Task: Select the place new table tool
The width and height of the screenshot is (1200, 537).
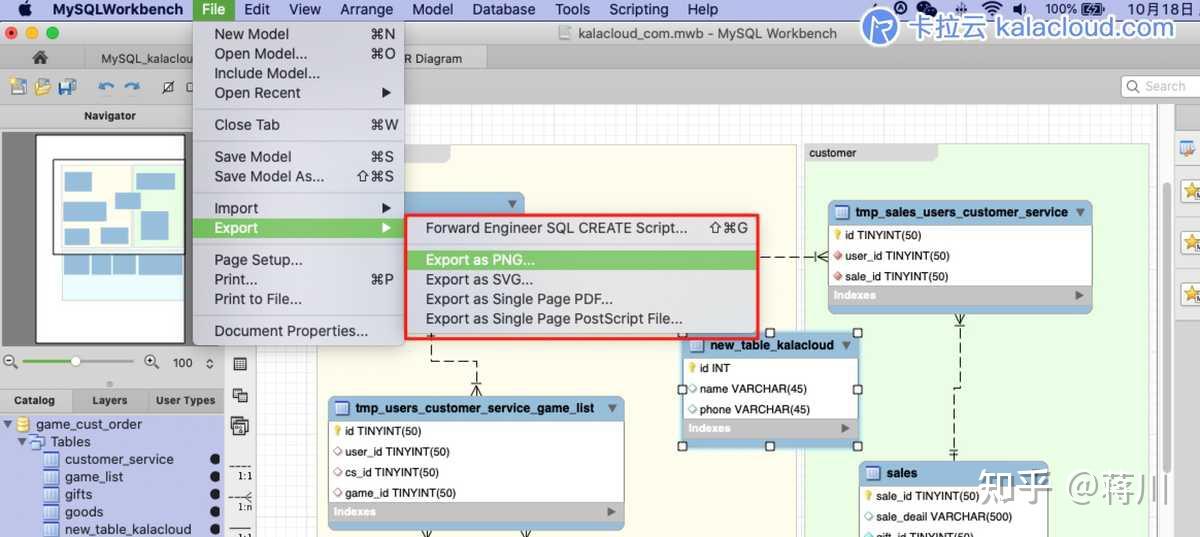Action: coord(240,365)
